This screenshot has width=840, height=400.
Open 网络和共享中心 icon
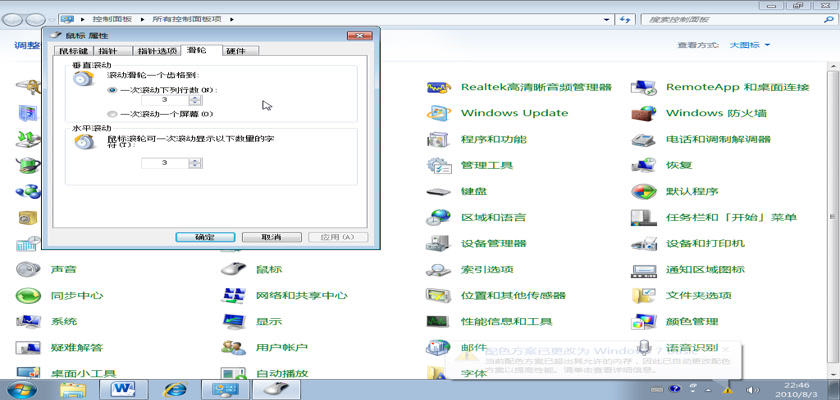pos(233,295)
